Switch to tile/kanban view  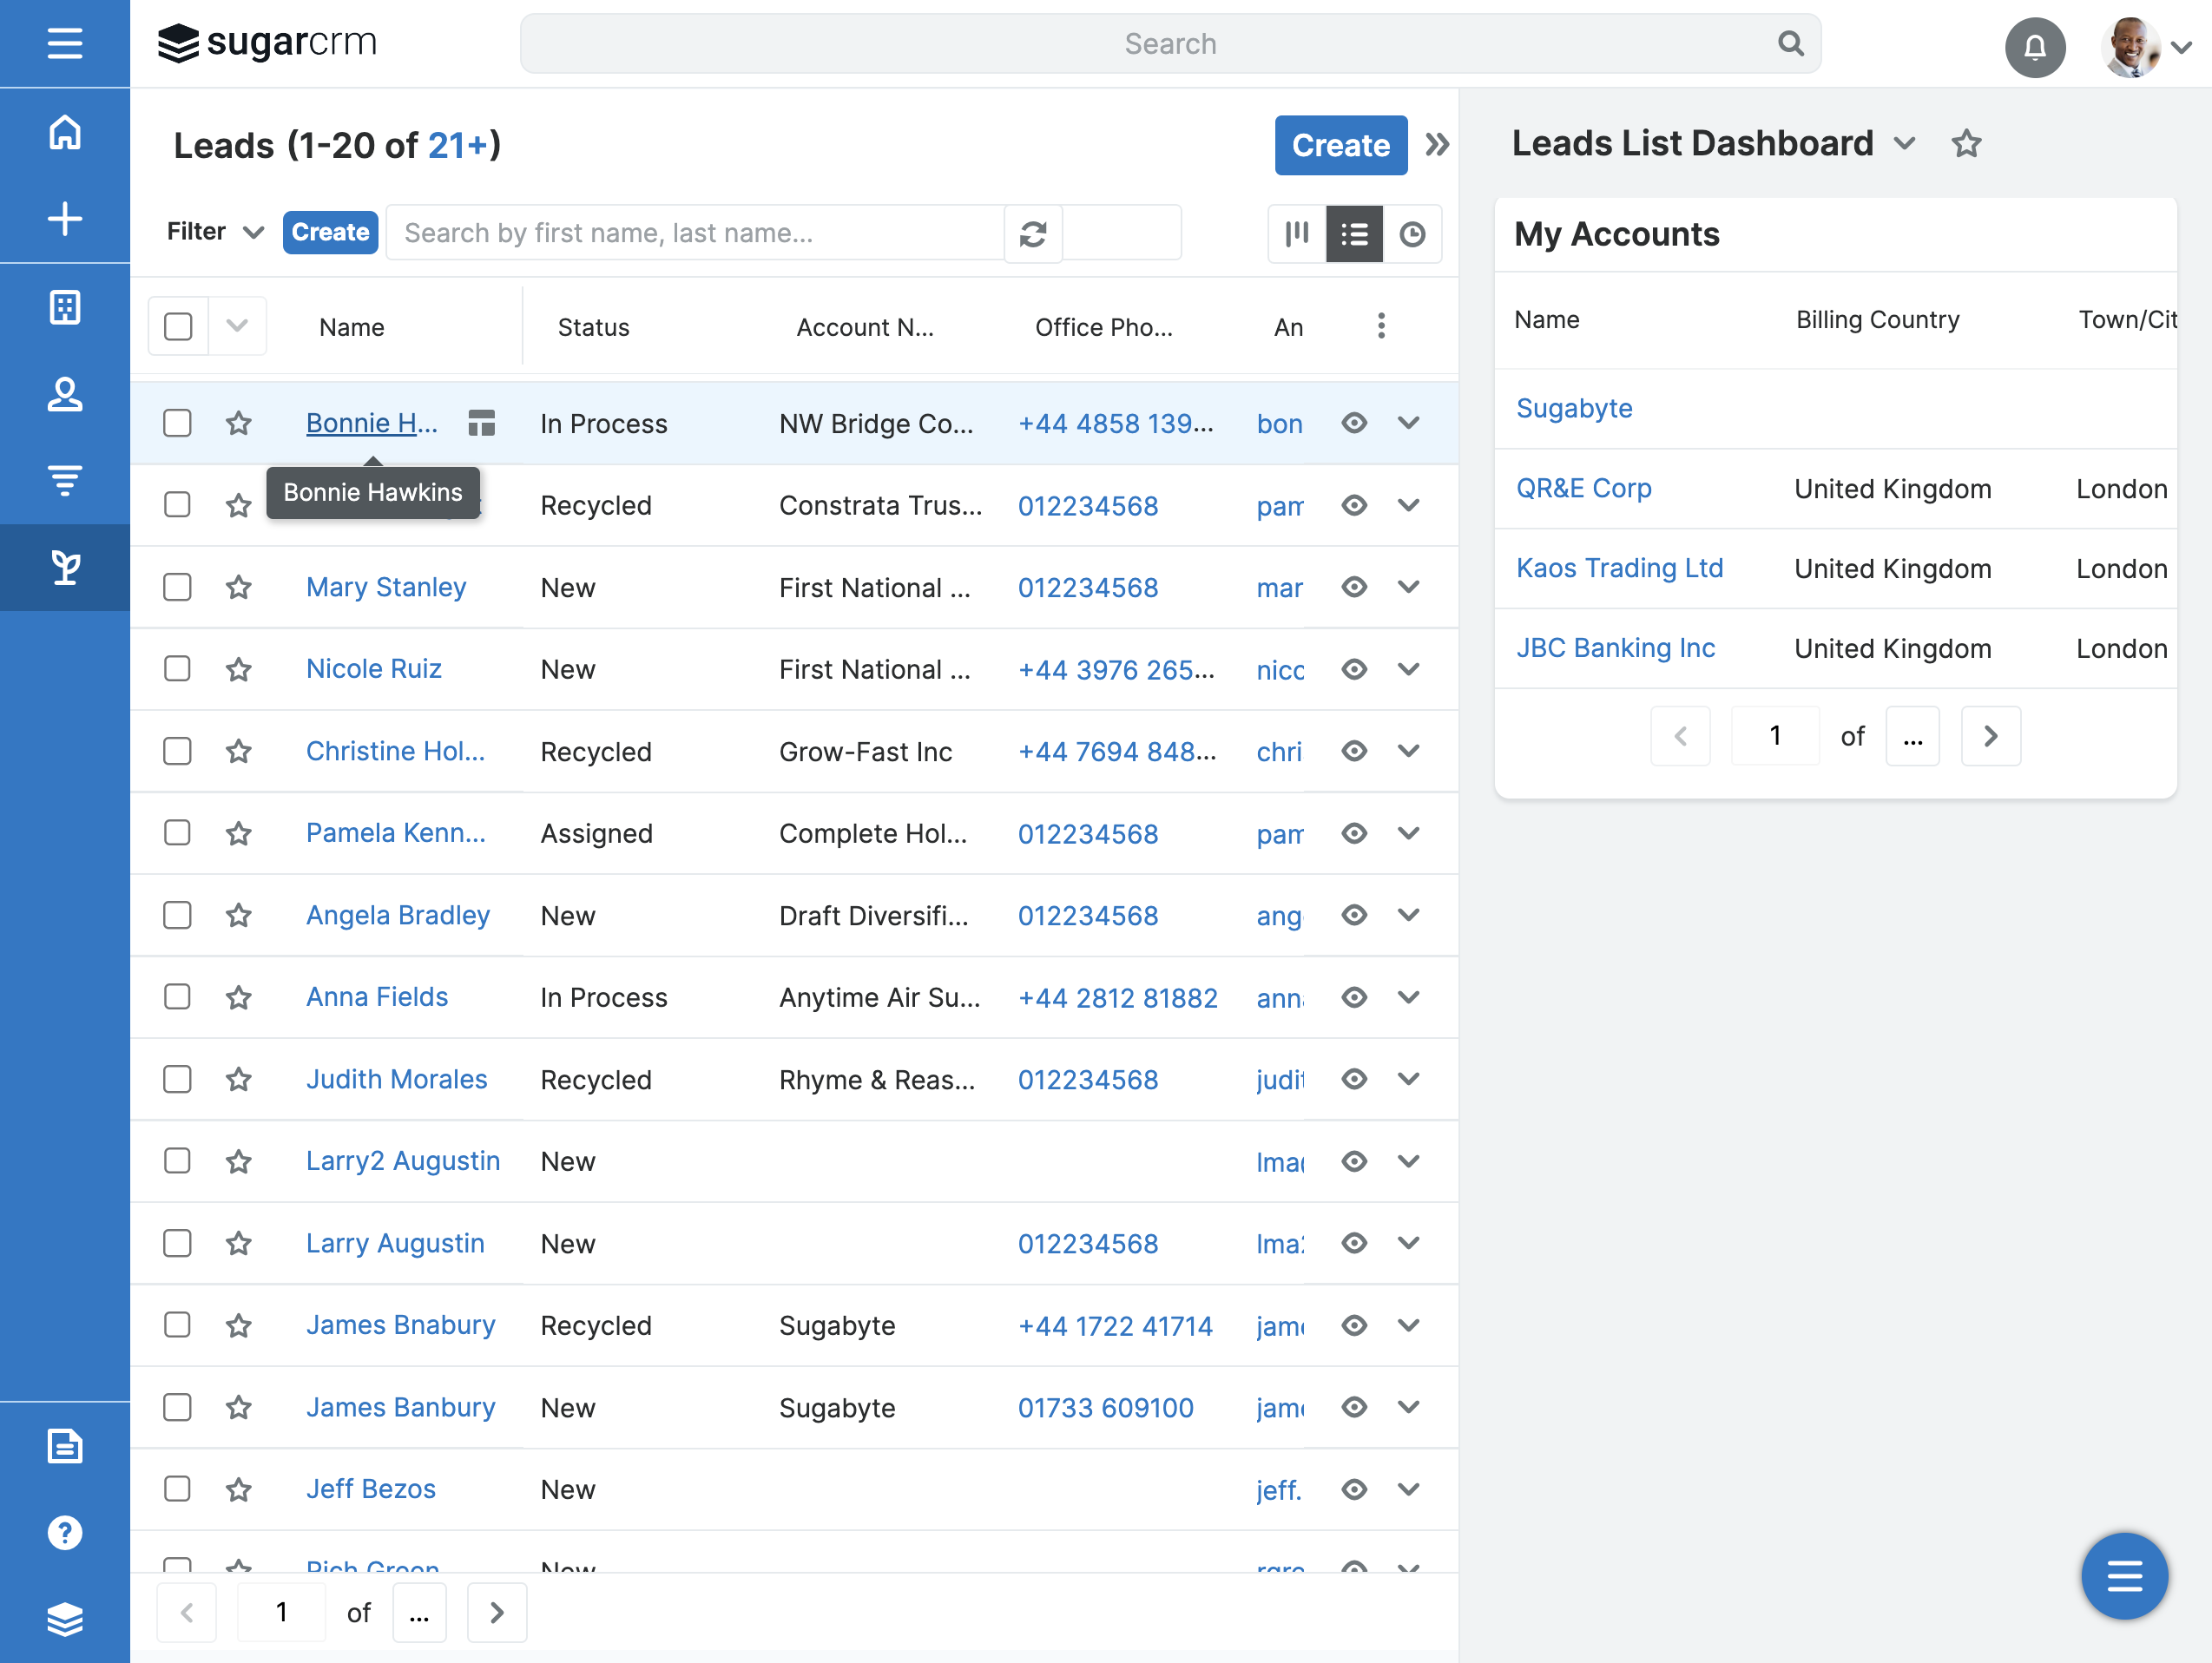[1297, 234]
